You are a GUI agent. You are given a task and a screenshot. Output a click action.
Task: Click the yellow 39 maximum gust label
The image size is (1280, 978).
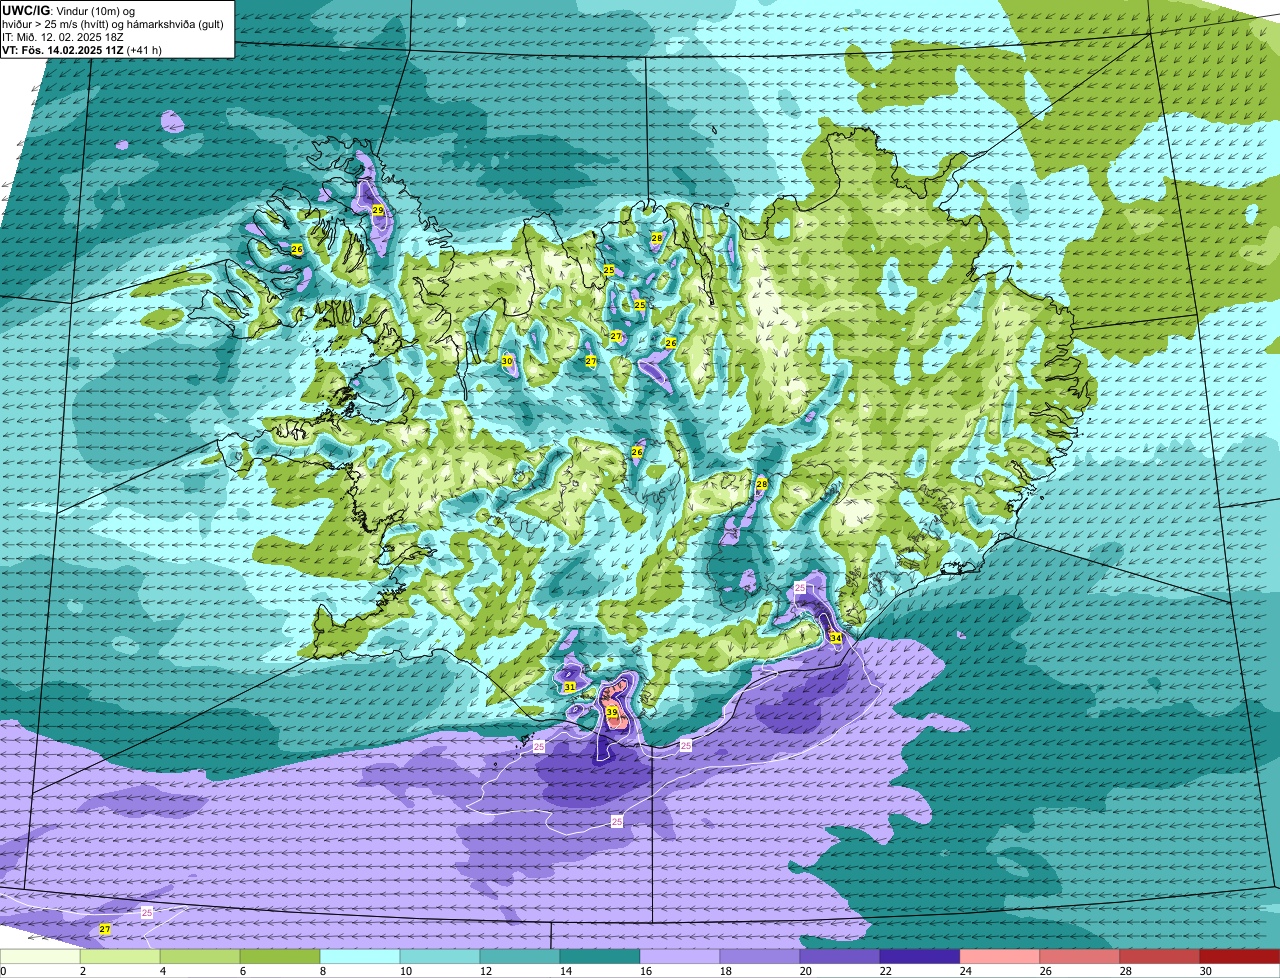[612, 713]
